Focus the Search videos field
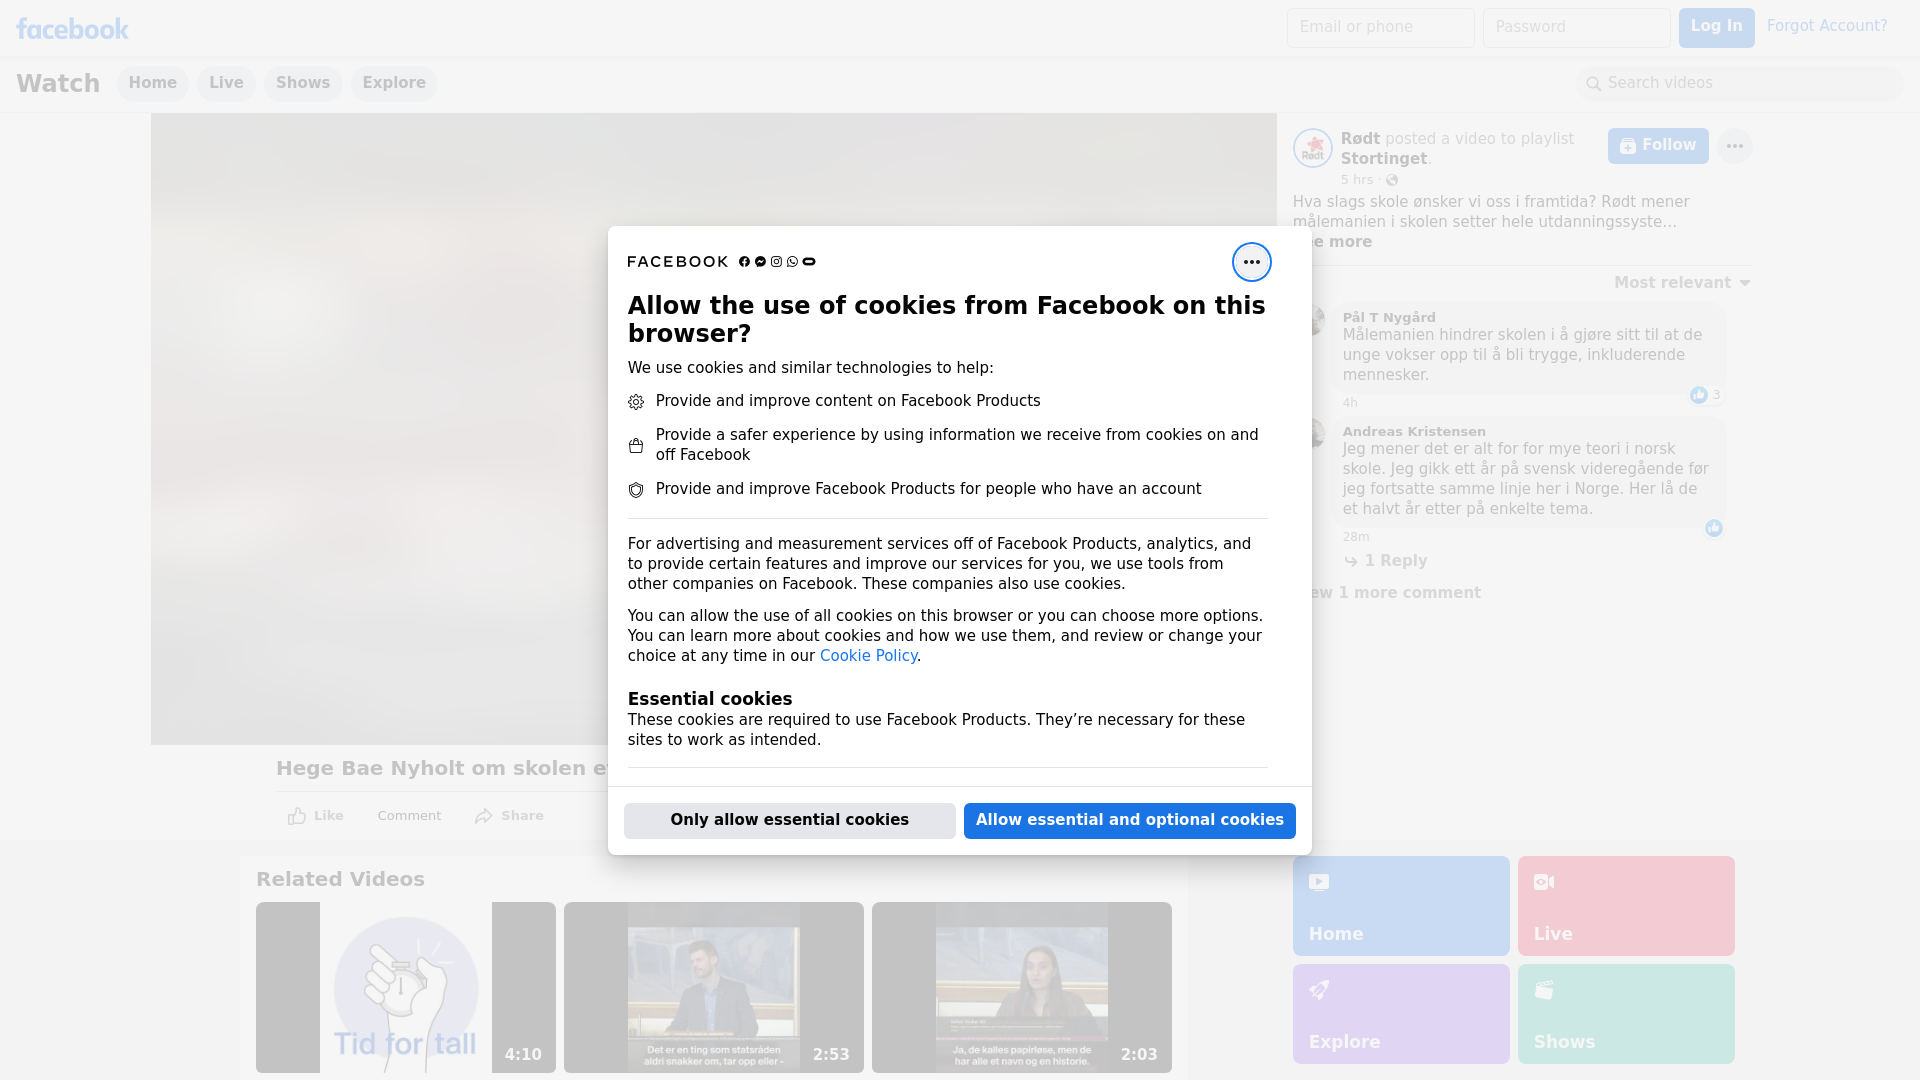The image size is (1920, 1080). coord(1740,84)
